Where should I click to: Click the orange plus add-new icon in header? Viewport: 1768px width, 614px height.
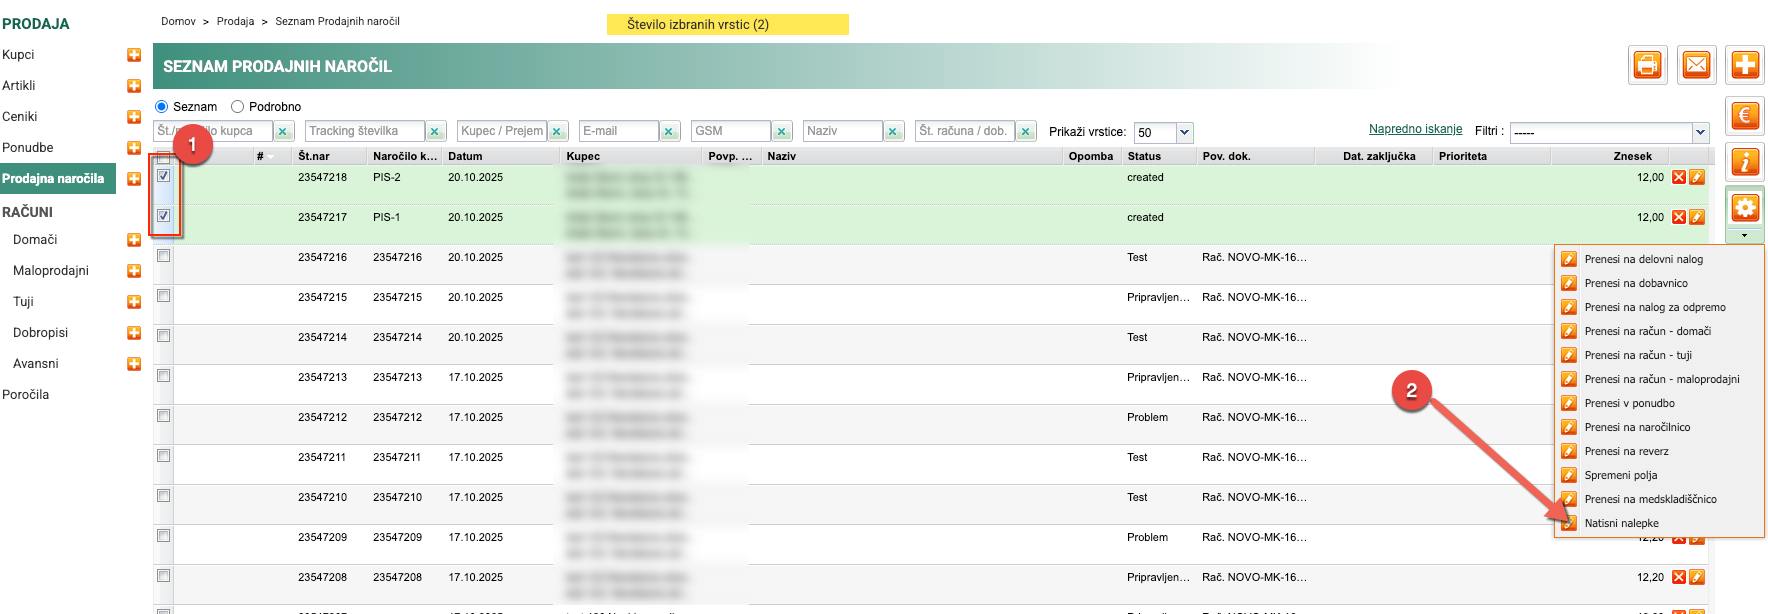click(x=1745, y=65)
